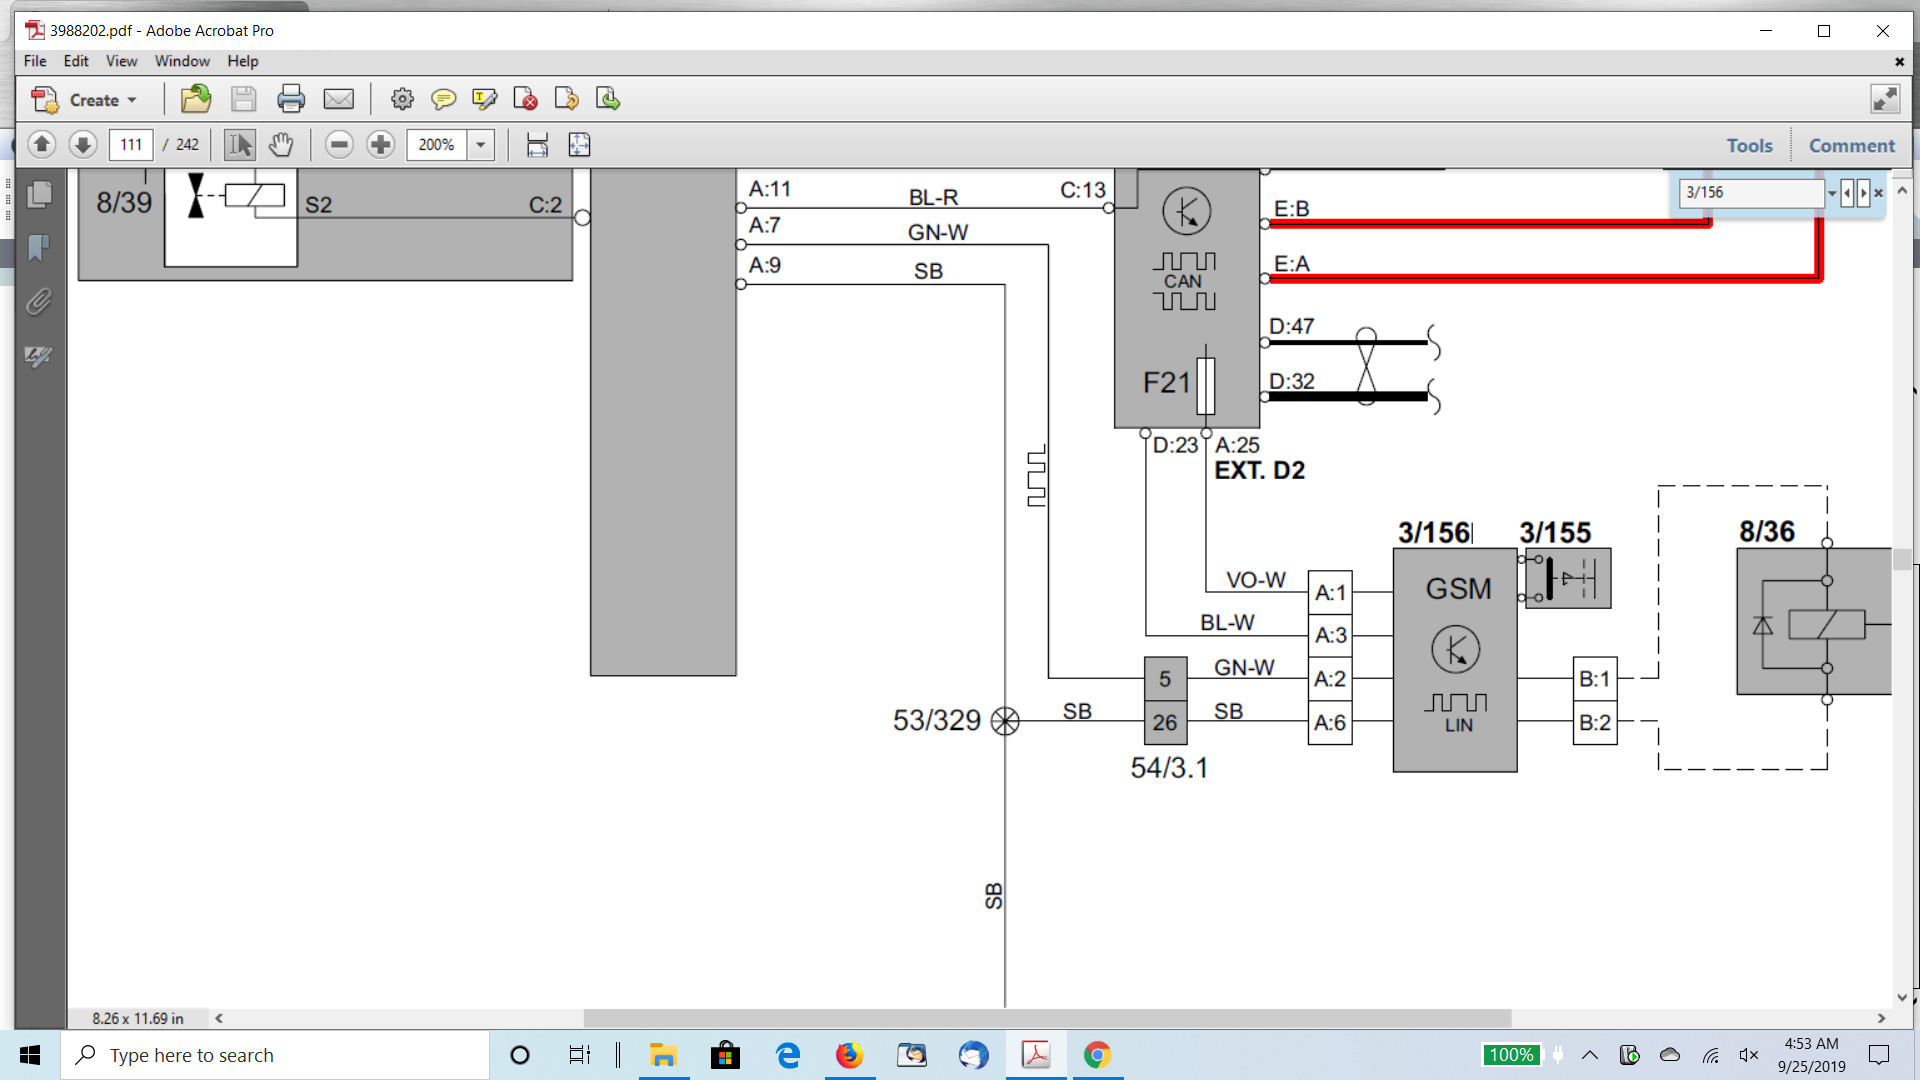The image size is (1920, 1080).
Task: Toggle fit one full page view
Action: [579, 145]
